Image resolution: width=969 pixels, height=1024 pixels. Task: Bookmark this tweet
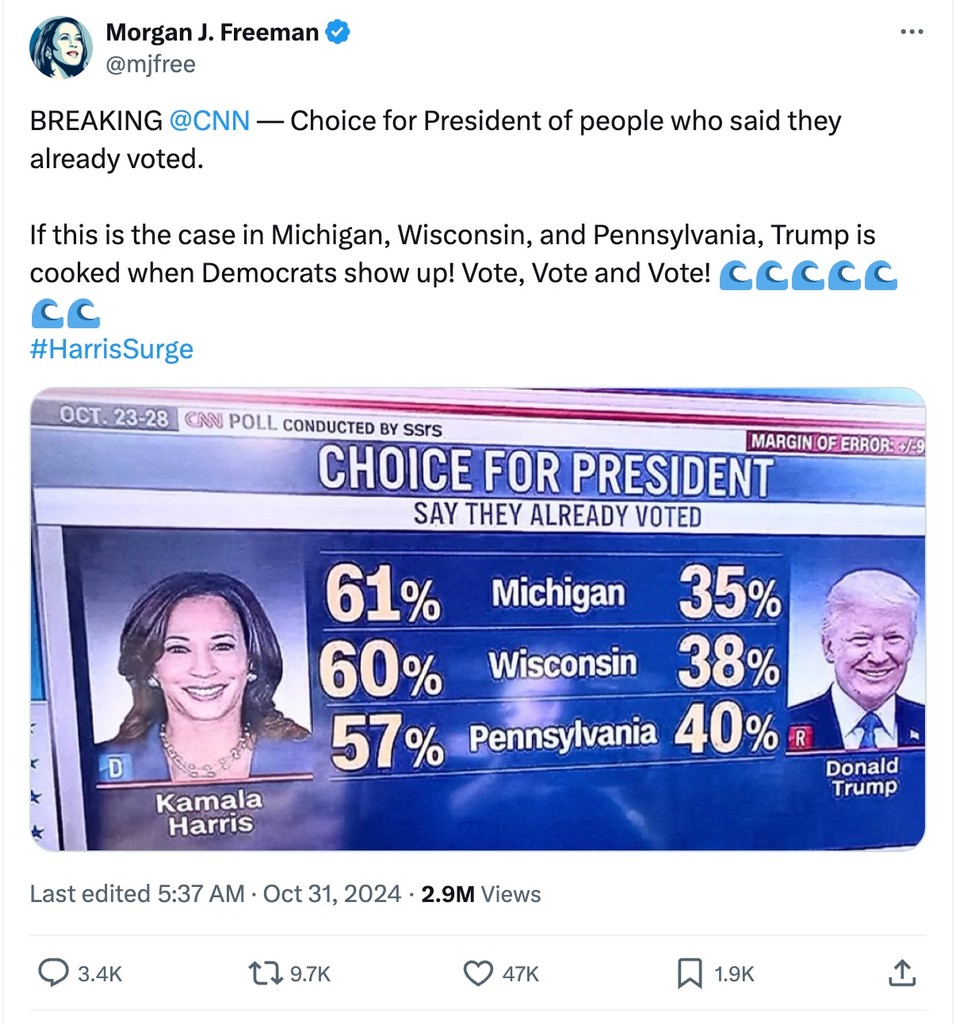(x=690, y=973)
